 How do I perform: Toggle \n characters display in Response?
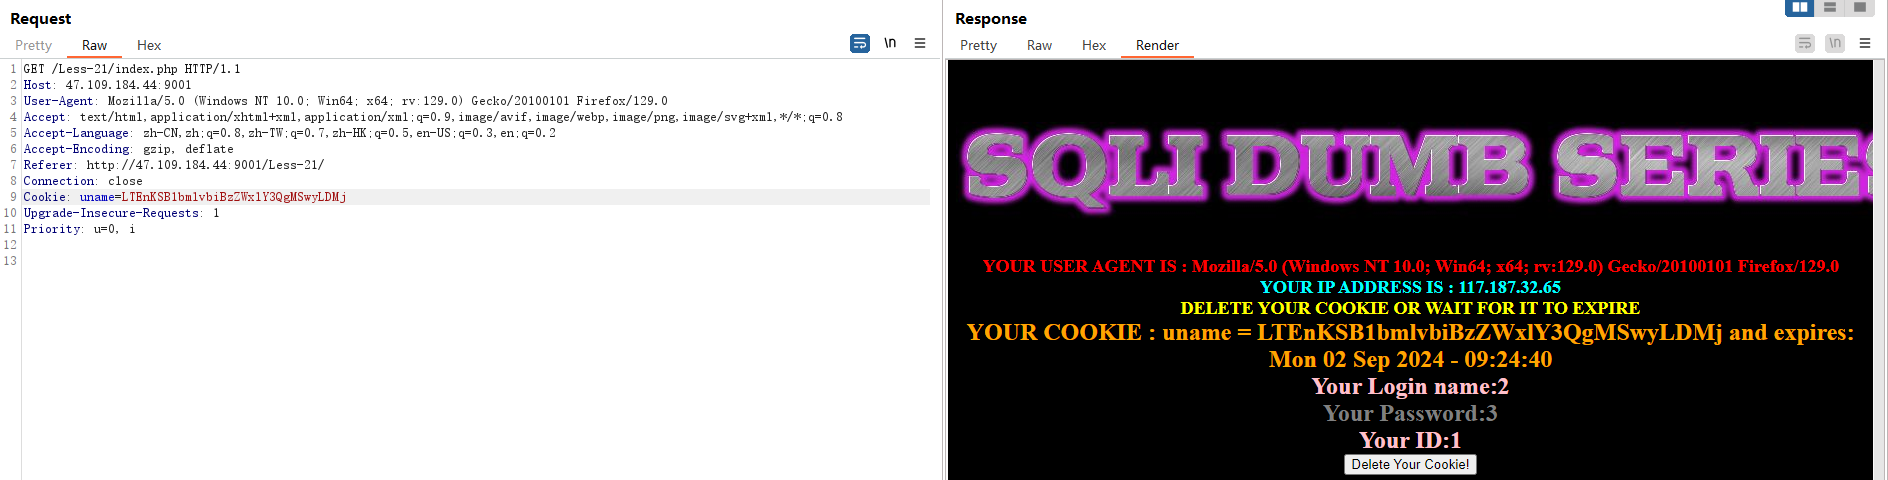coord(1835,43)
